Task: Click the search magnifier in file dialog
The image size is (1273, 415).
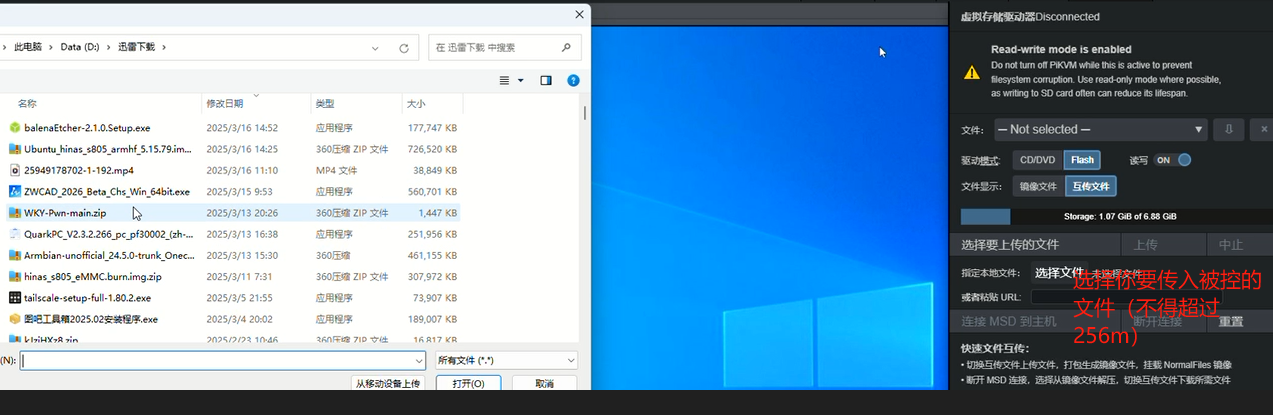Action: click(x=566, y=47)
